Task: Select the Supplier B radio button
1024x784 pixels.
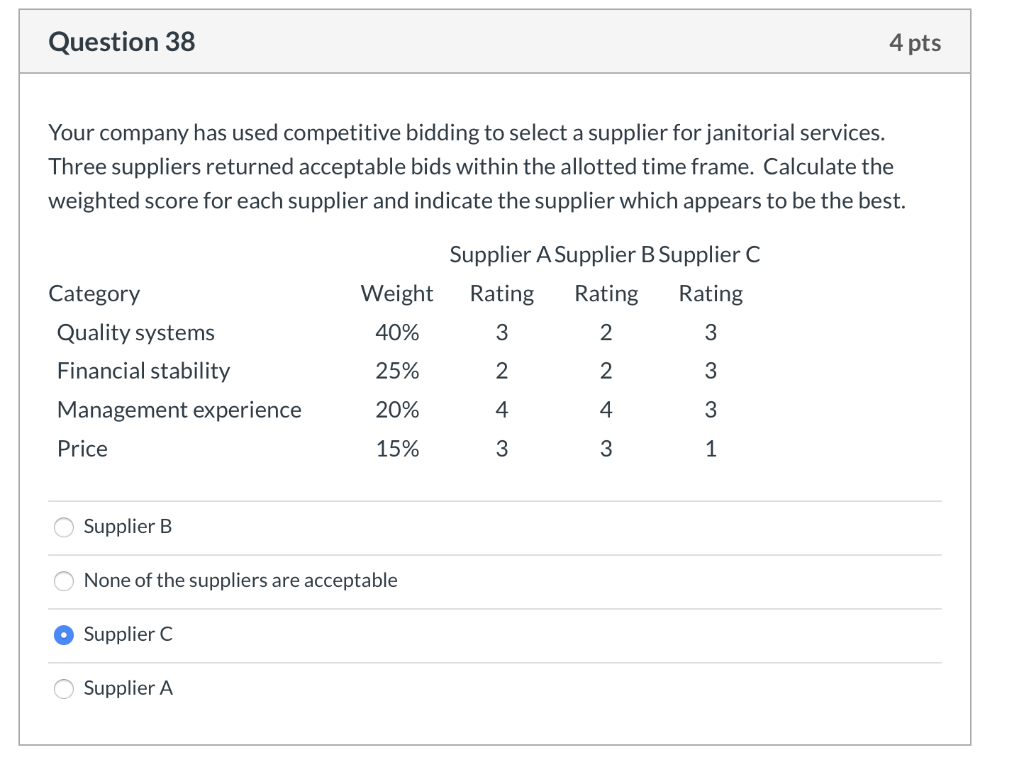Action: coord(63,526)
